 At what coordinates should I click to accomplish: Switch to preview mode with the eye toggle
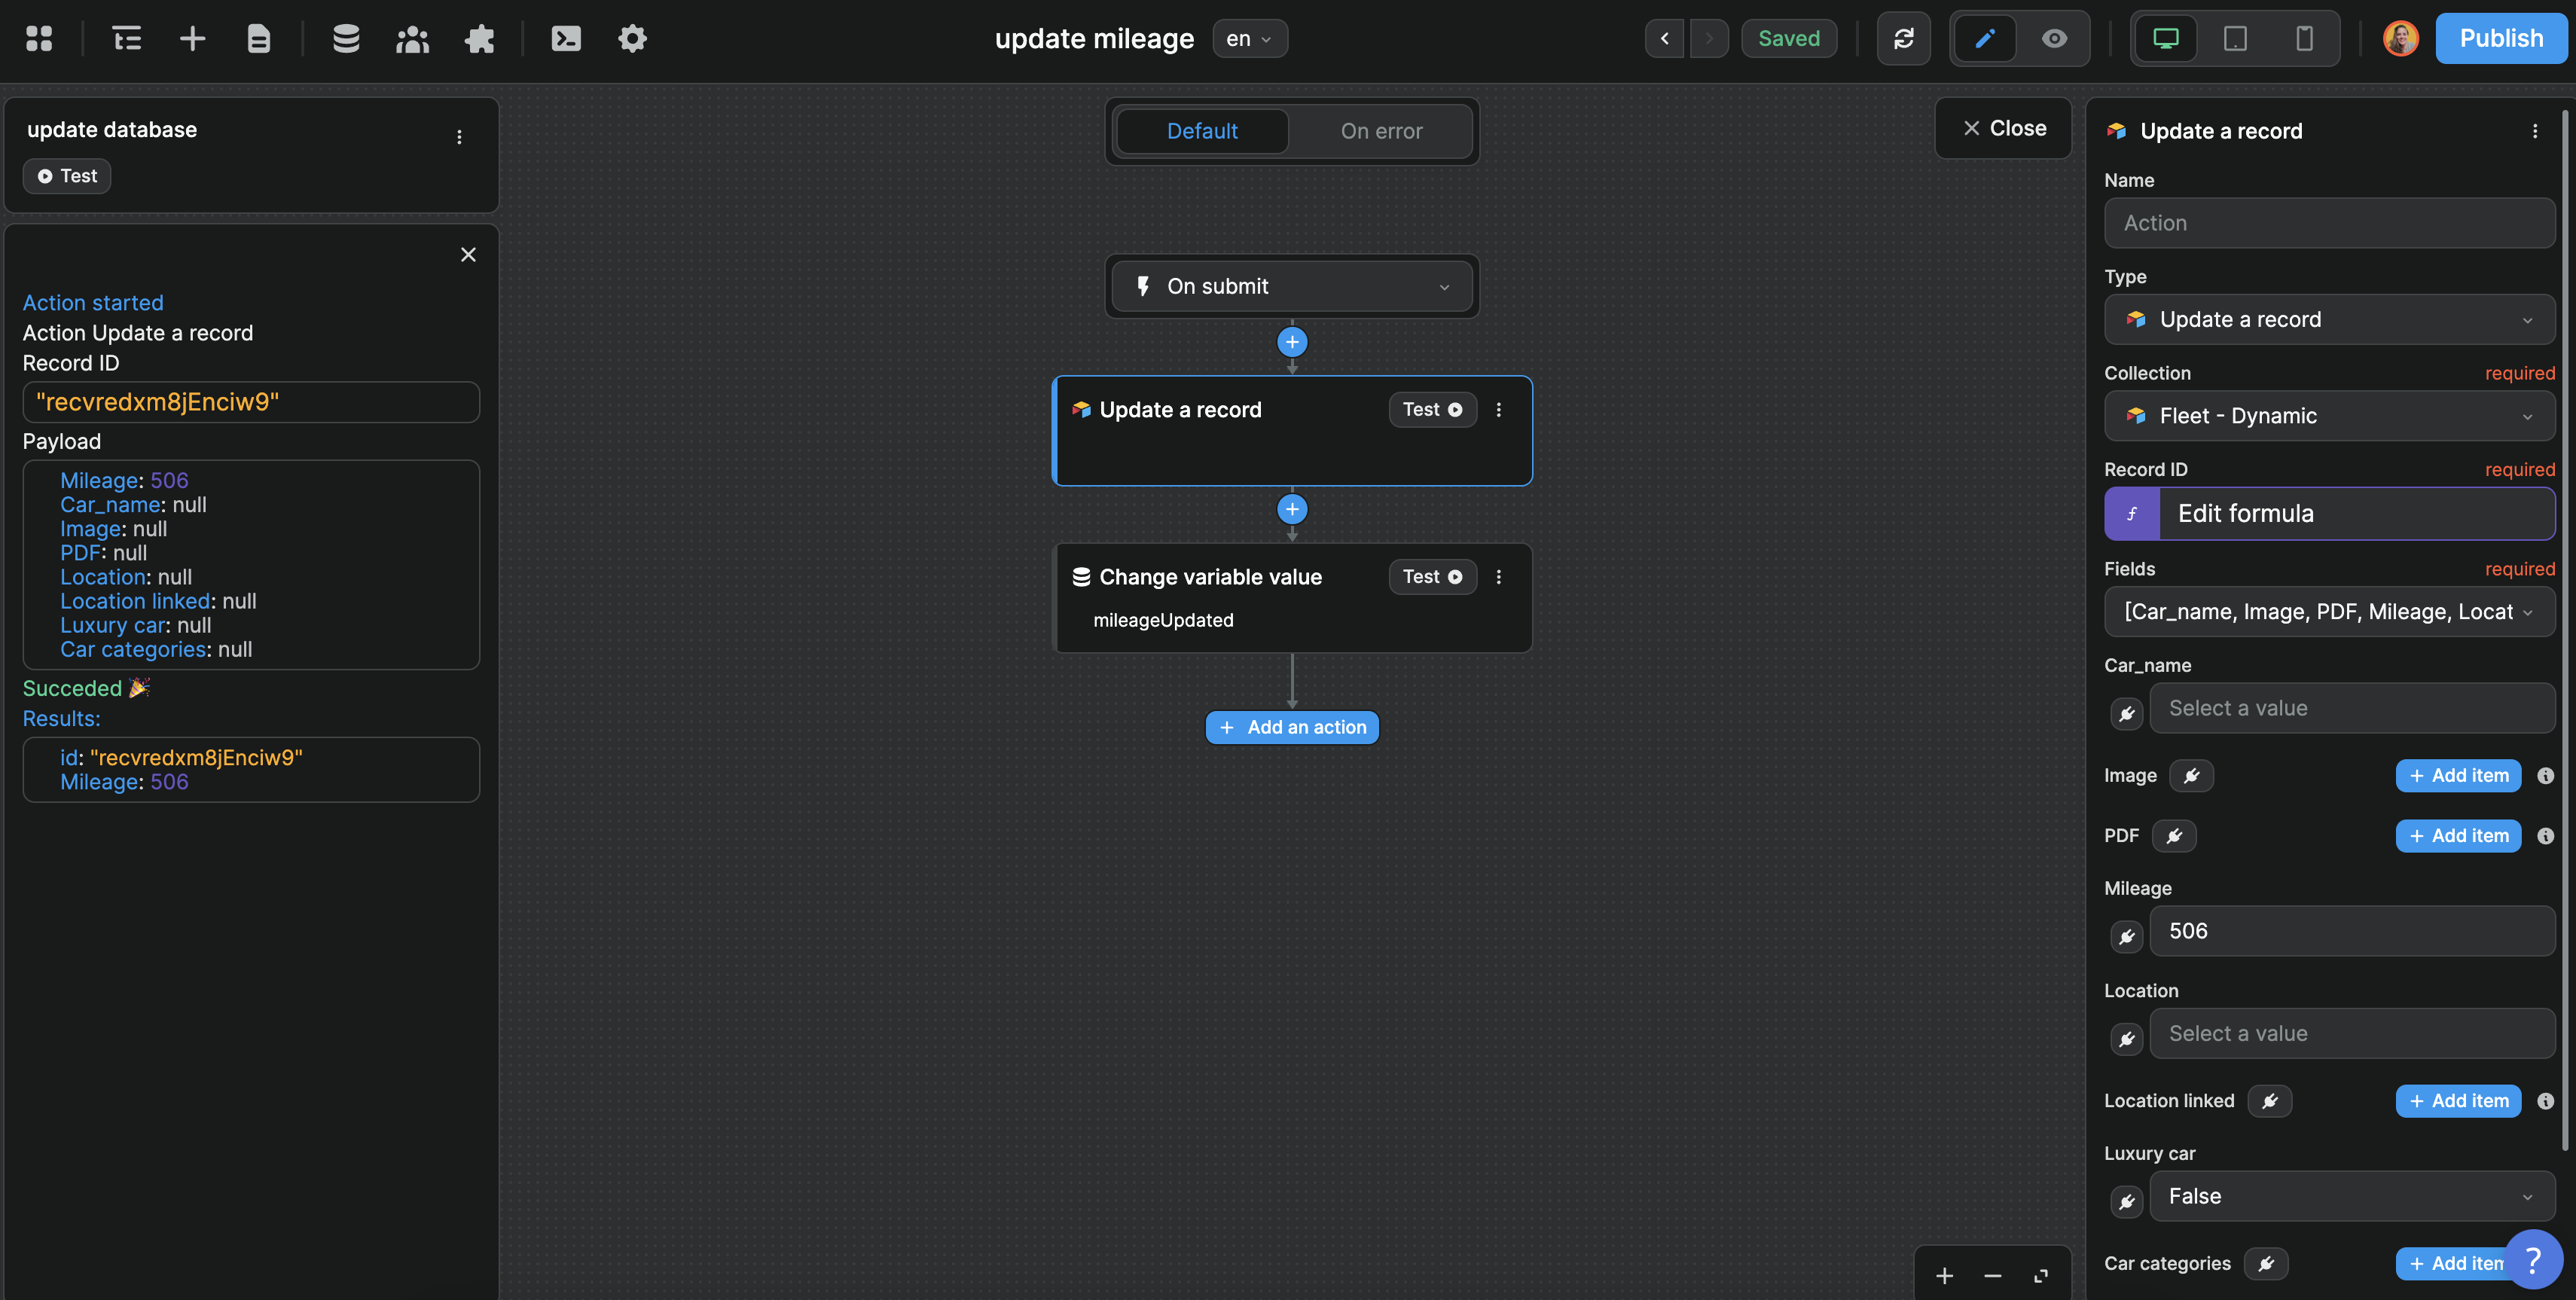point(2054,38)
